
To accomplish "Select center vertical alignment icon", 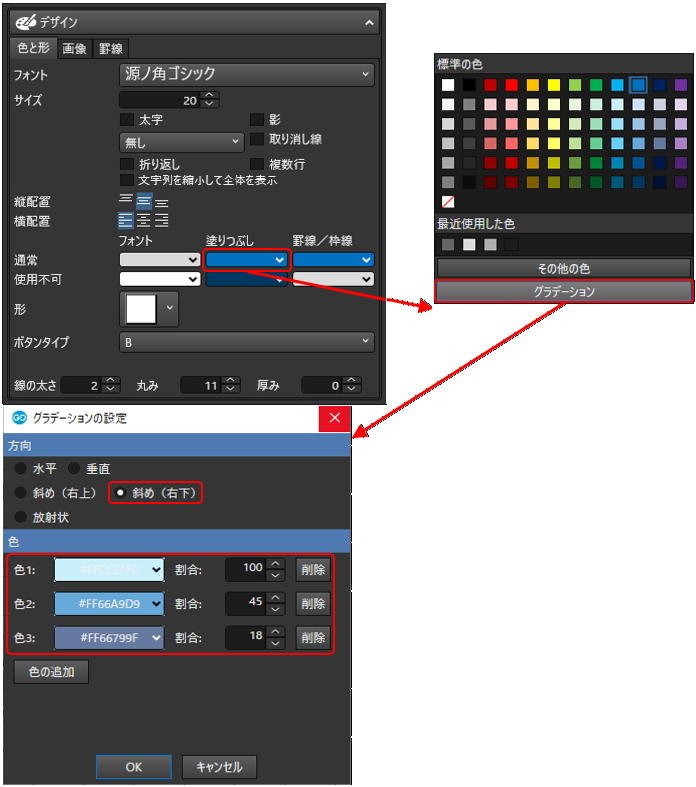I will tap(143, 201).
